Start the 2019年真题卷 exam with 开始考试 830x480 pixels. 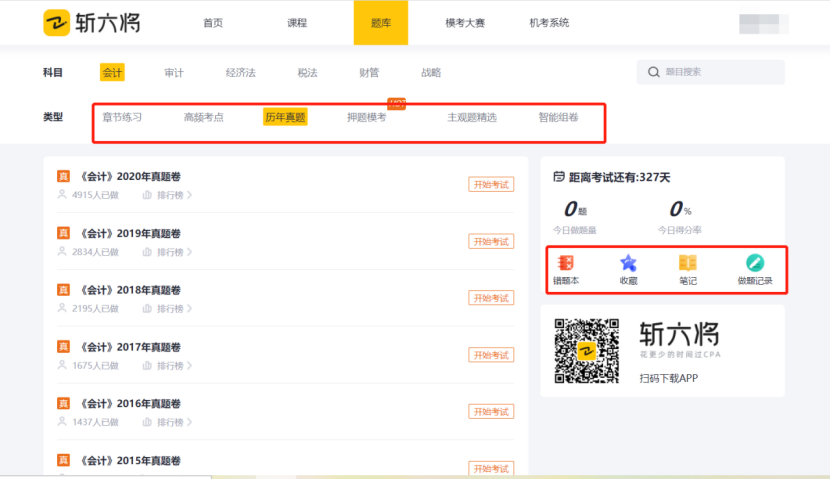point(491,241)
